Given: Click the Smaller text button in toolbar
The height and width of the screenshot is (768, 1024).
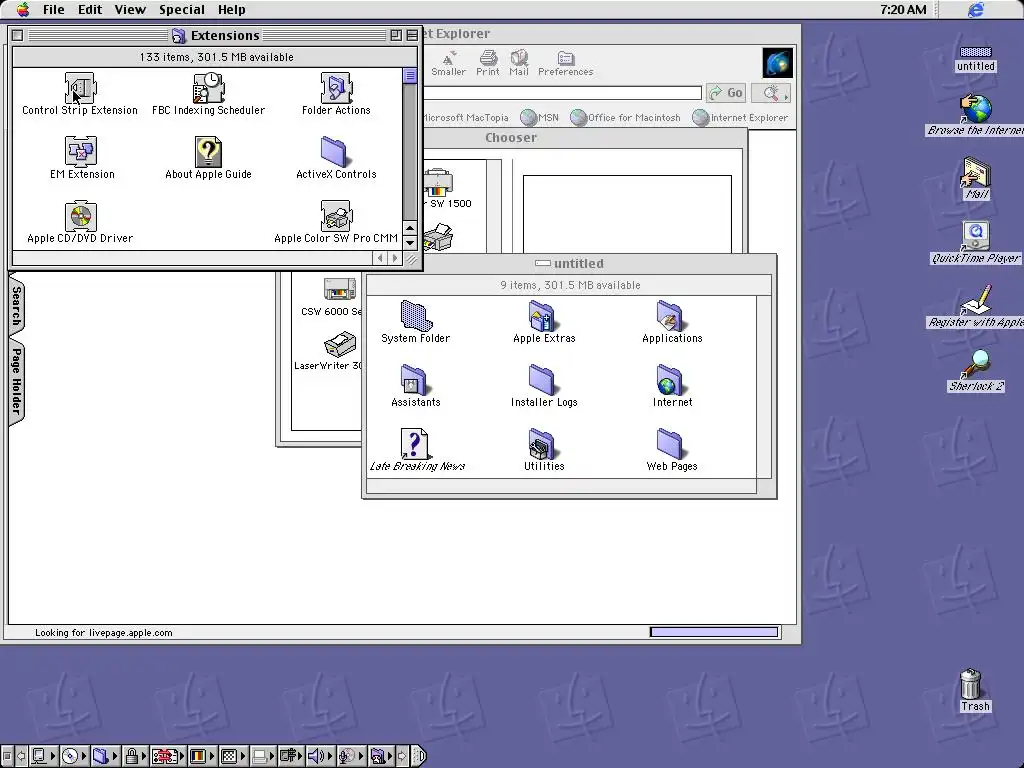Looking at the screenshot, I should (448, 63).
